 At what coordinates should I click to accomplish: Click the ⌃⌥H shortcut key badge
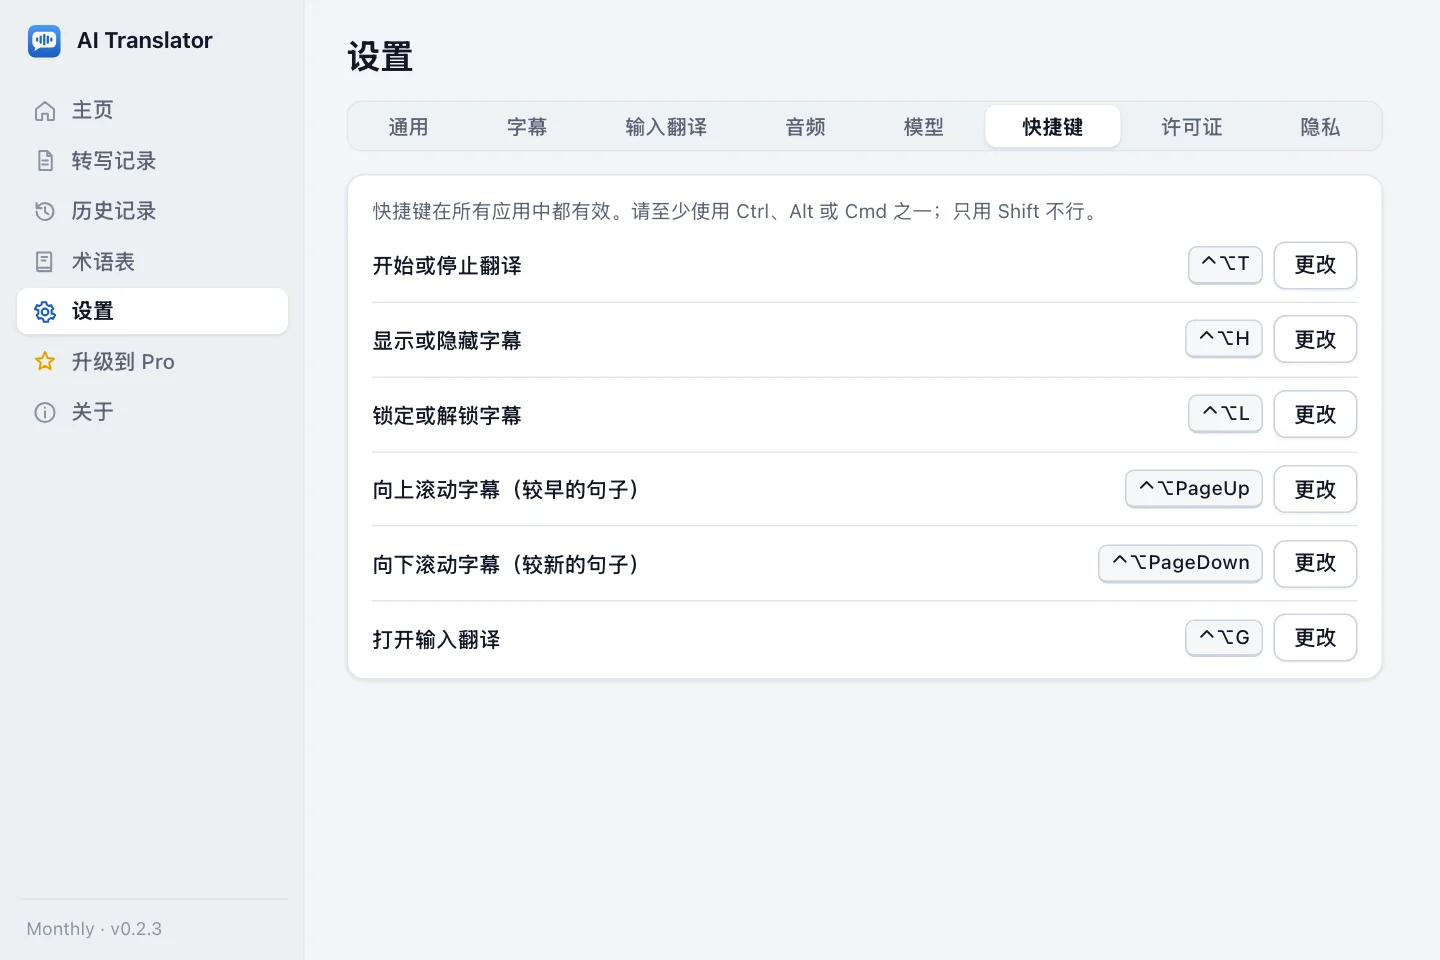pos(1224,339)
